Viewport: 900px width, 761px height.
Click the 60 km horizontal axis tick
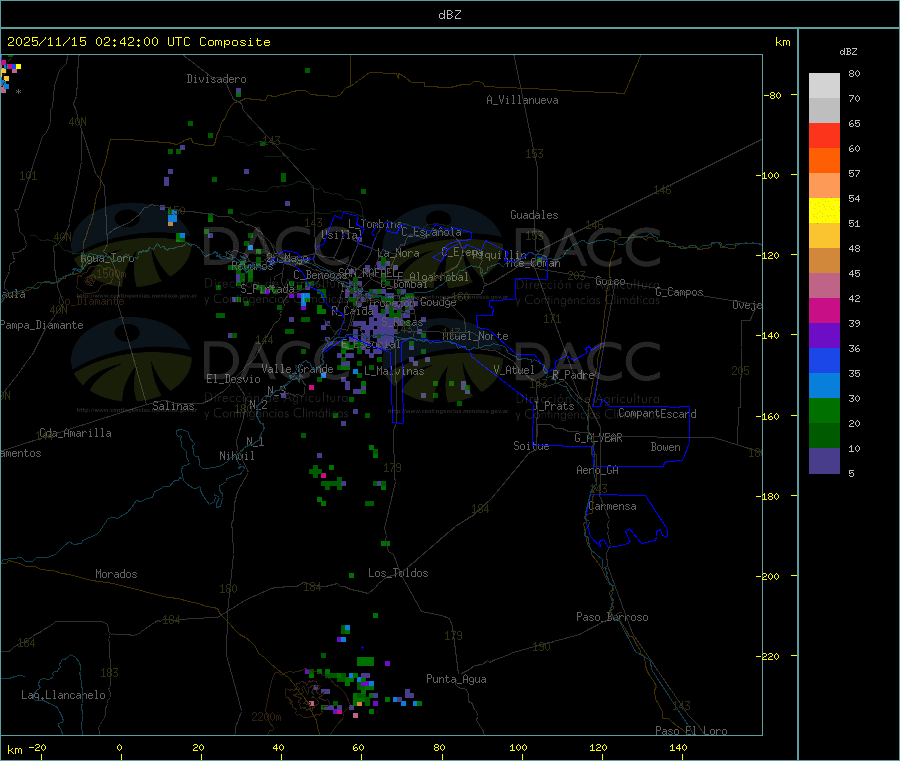click(358, 747)
